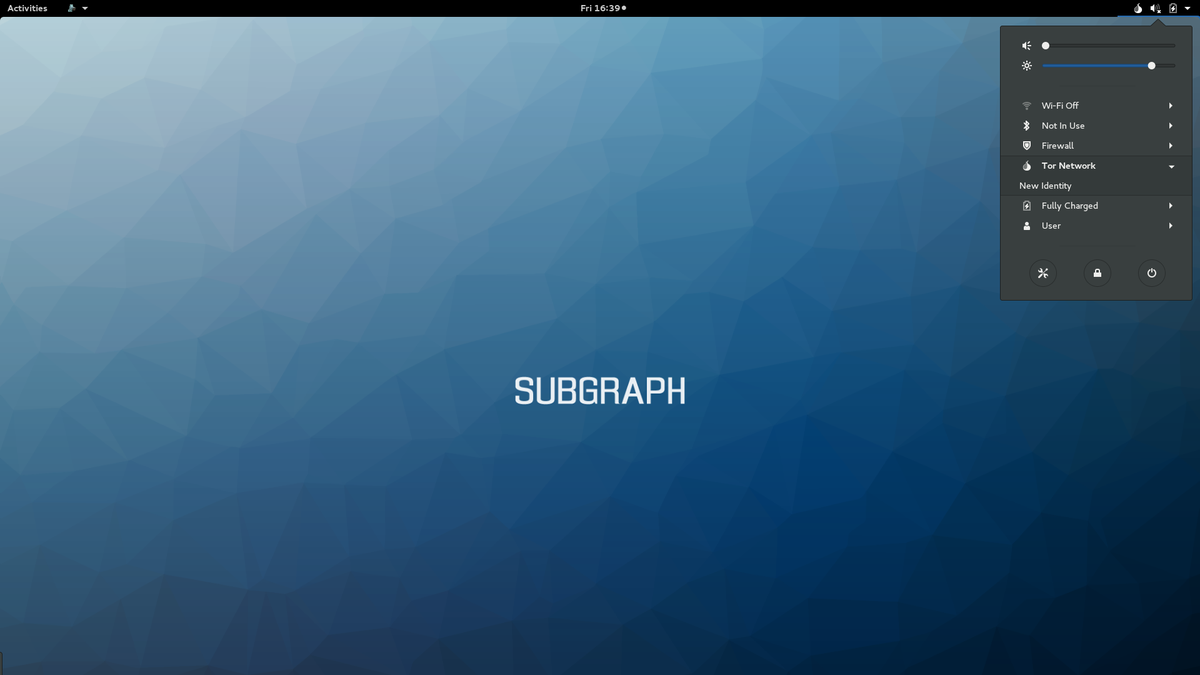Click the application icon in the top bar
The width and height of the screenshot is (1200, 675).
pos(72,8)
